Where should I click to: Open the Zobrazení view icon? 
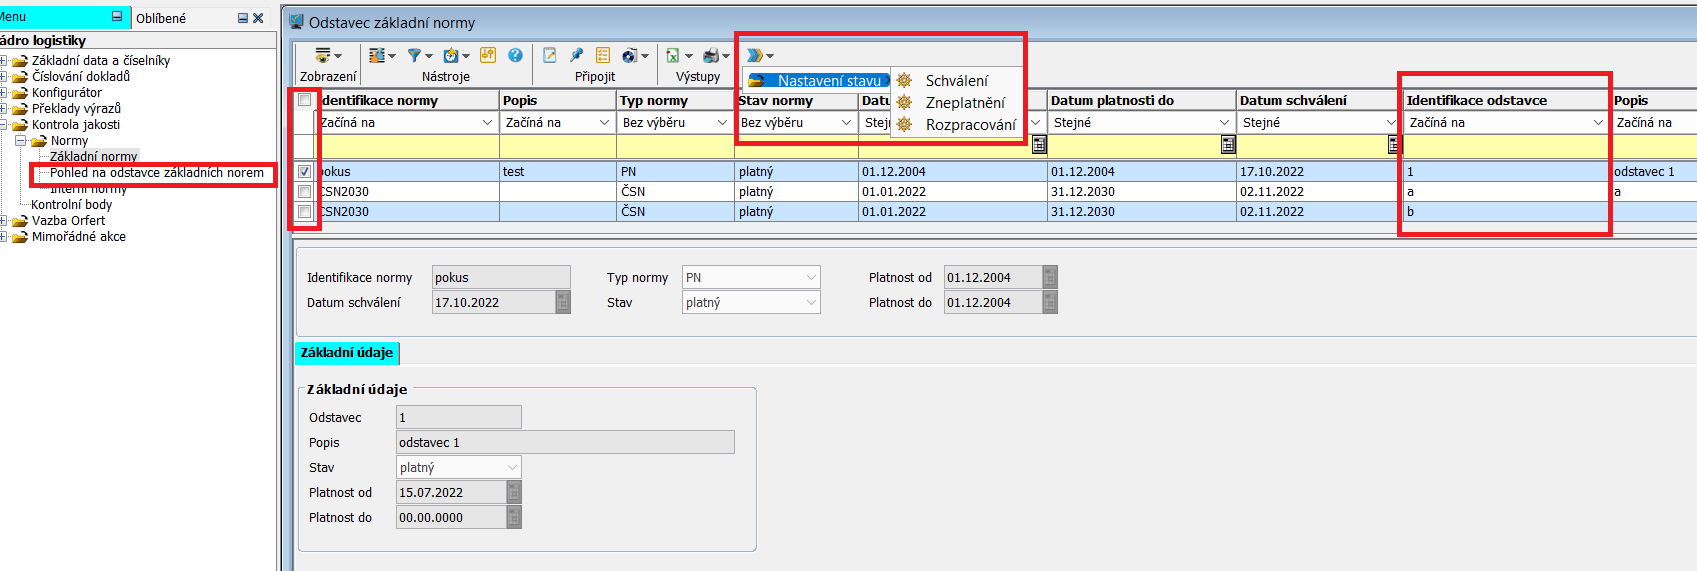pos(322,56)
